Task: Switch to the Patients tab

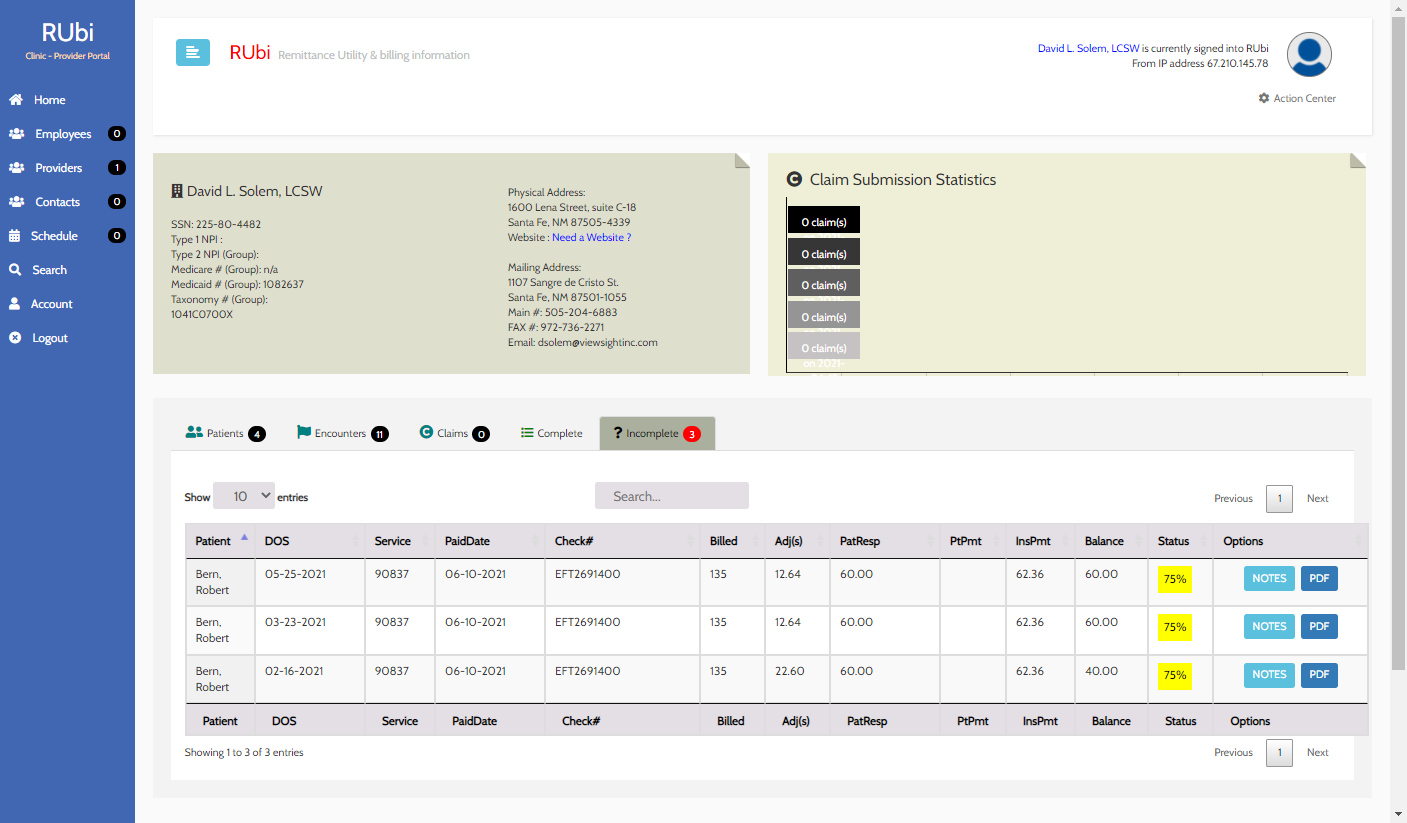Action: click(x=225, y=434)
